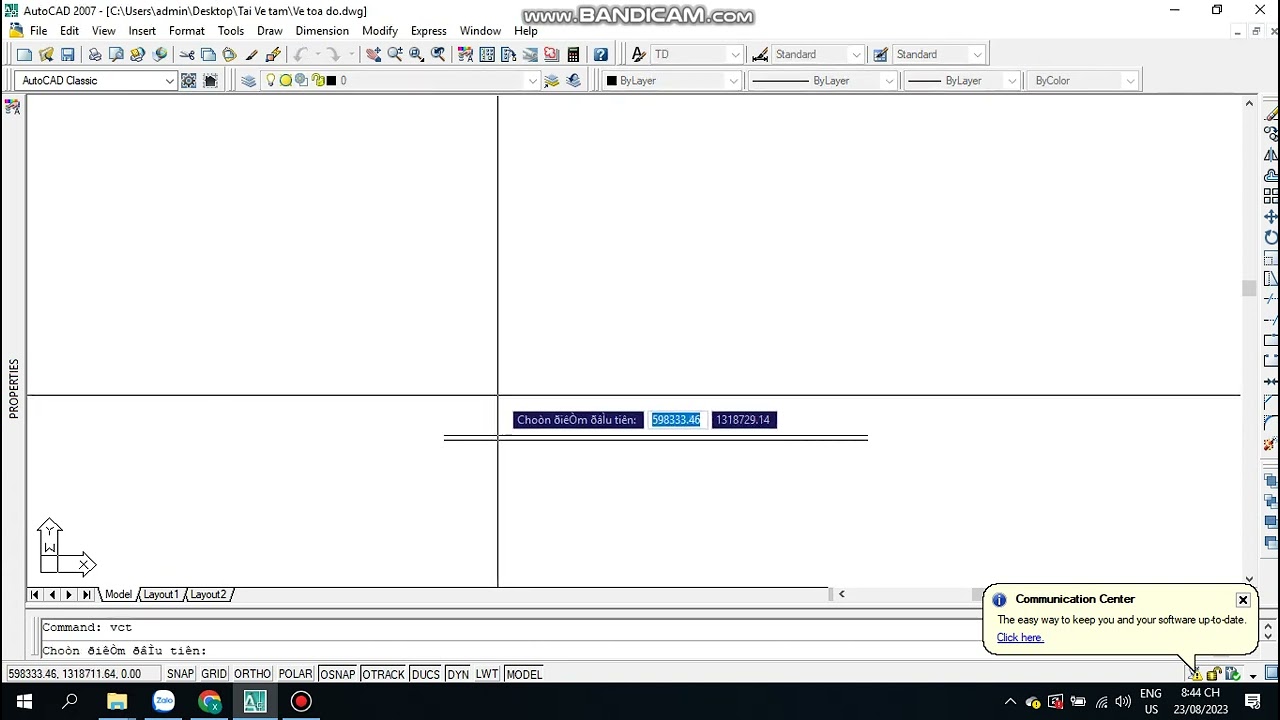
Task: Open the Tool Palettes window icon
Action: click(508, 54)
